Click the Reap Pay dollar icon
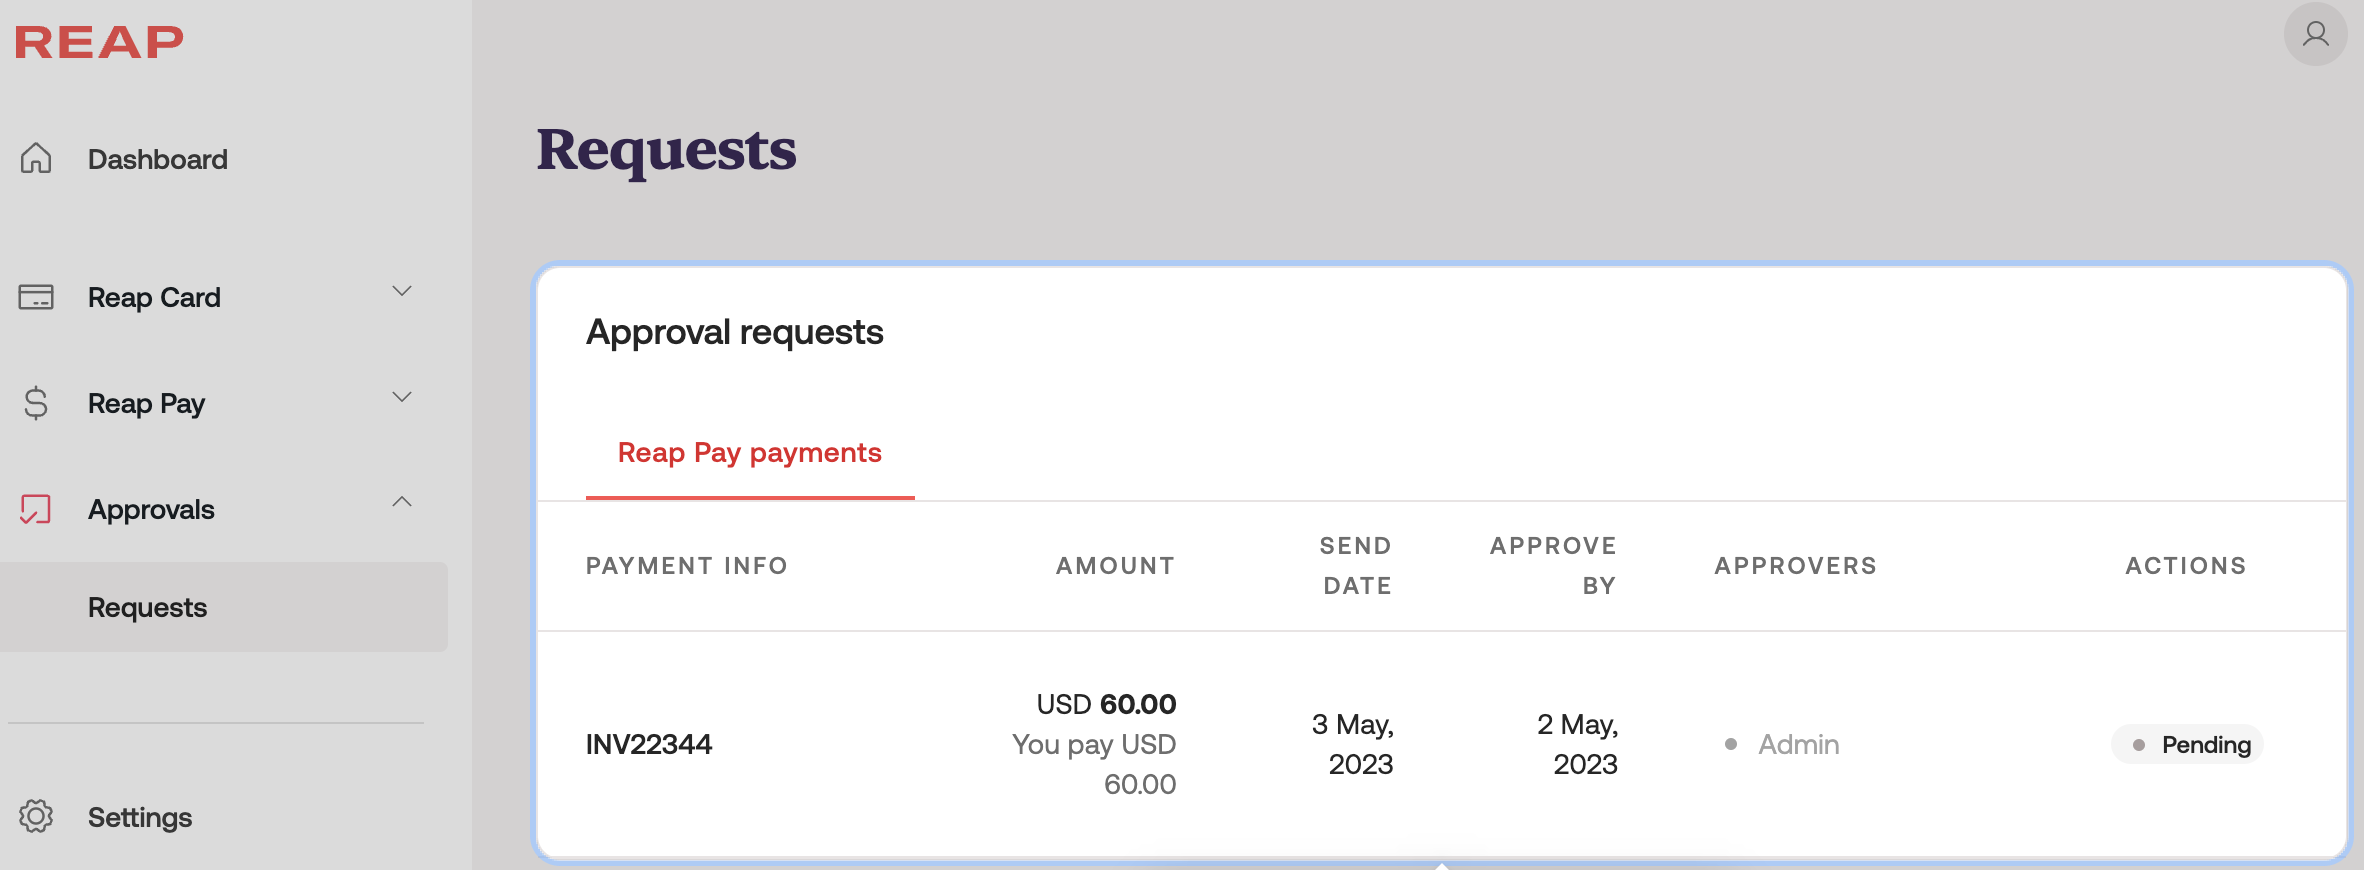The image size is (2364, 870). coord(36,403)
